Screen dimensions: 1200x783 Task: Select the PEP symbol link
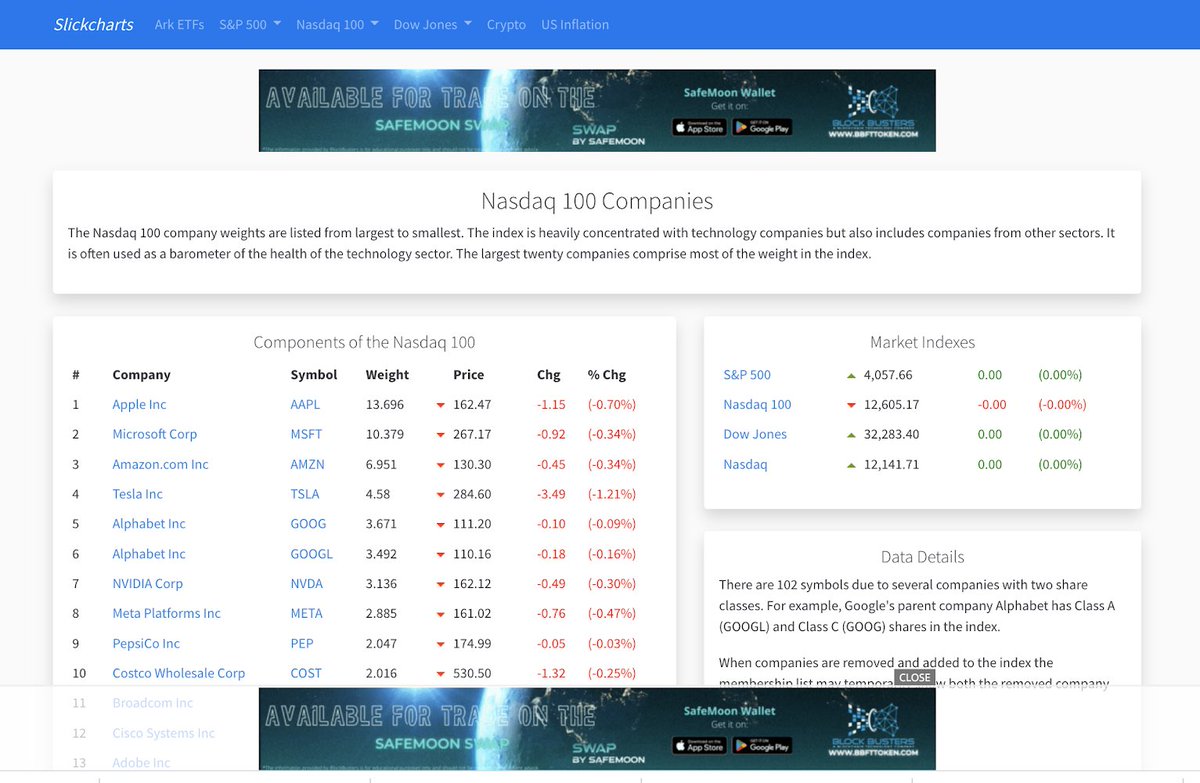(x=301, y=644)
